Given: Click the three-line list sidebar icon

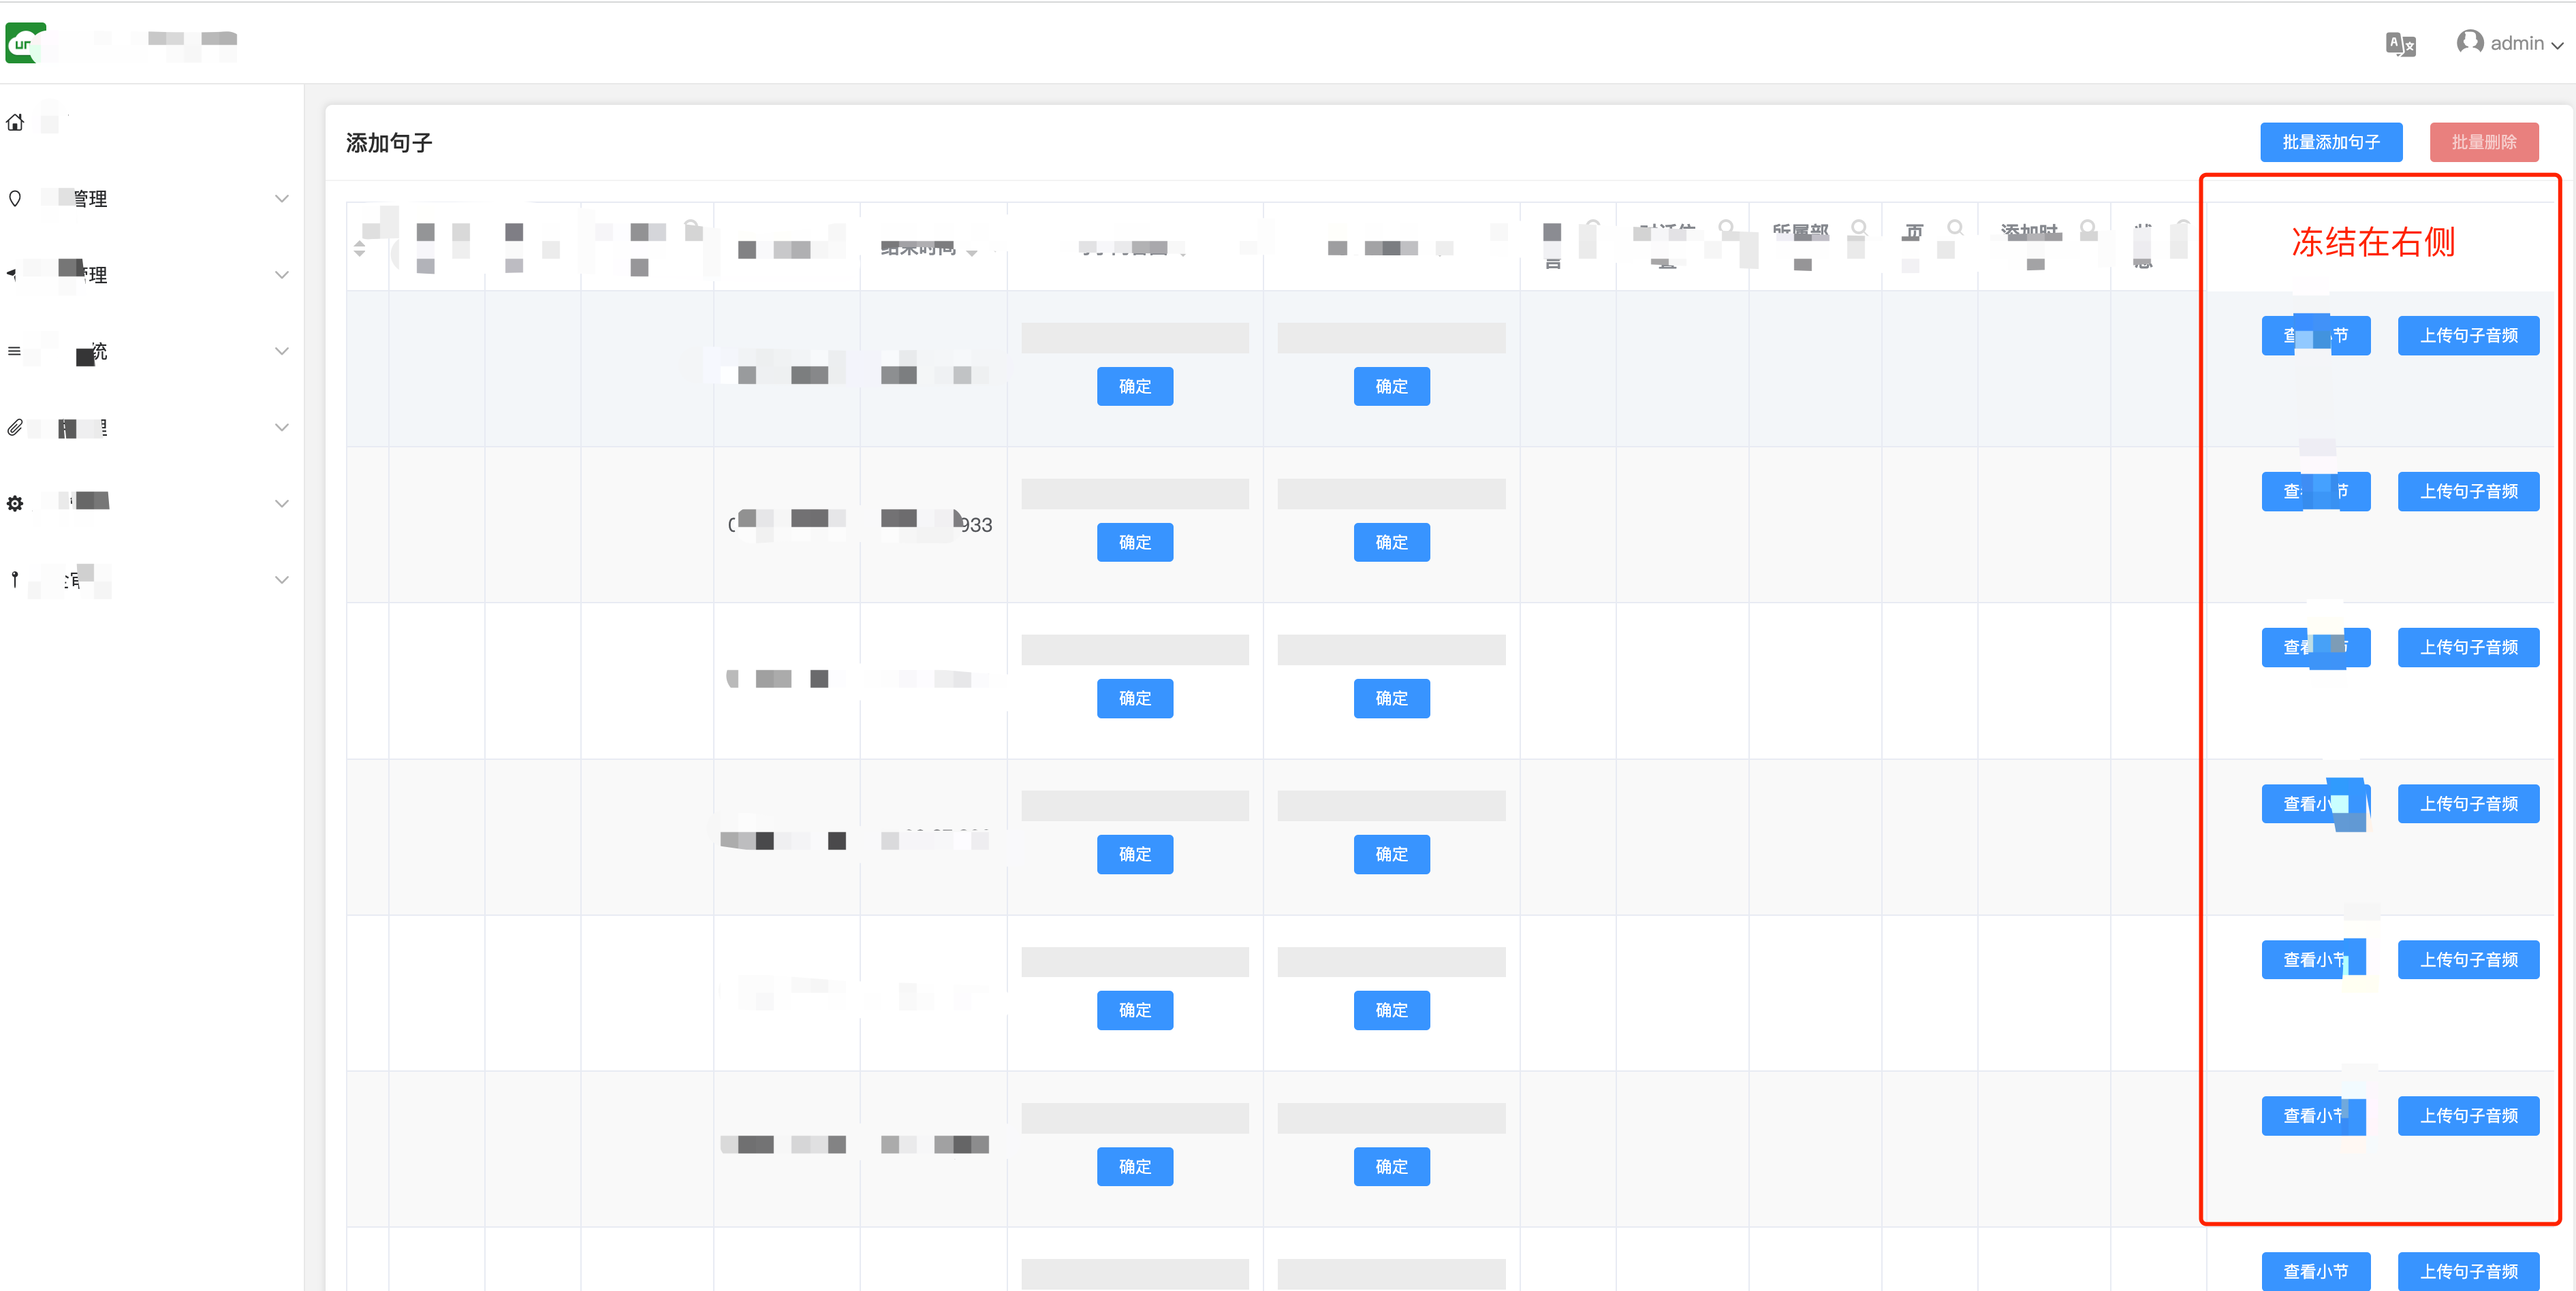Looking at the screenshot, I should point(14,351).
